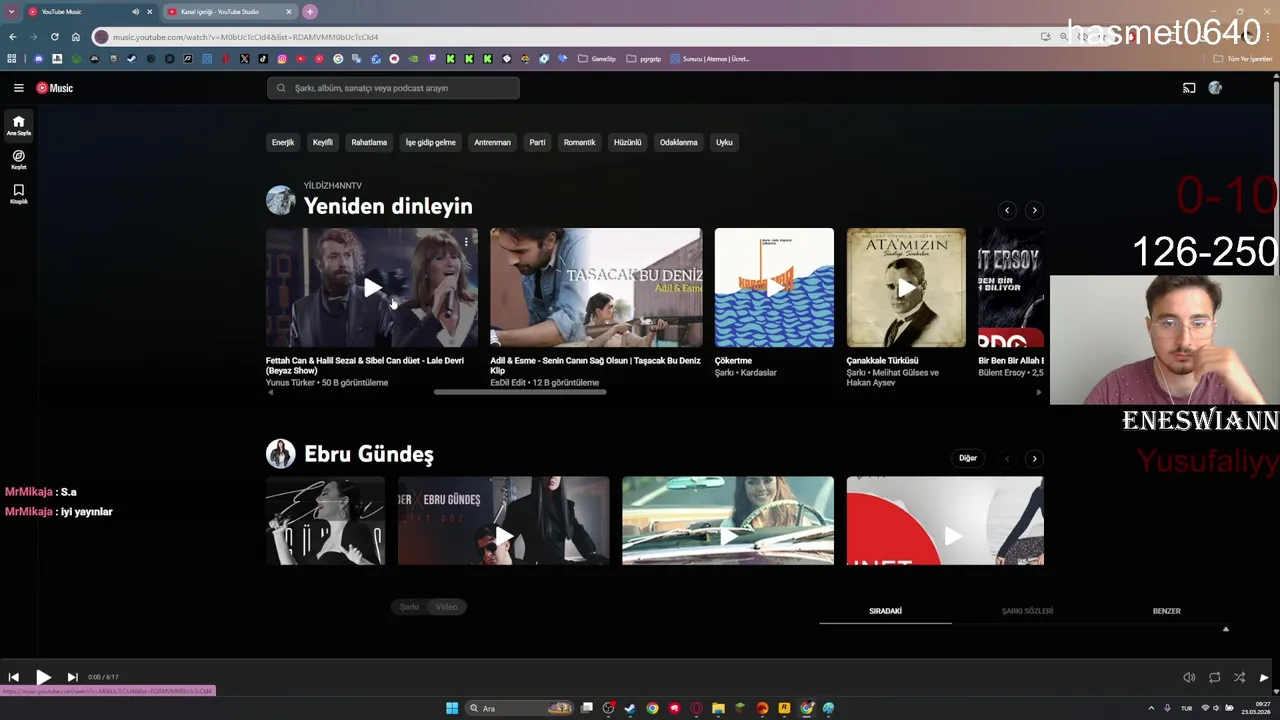Screen dimensions: 1280x720
Task: Switch player mode to Video
Action: tap(447, 607)
